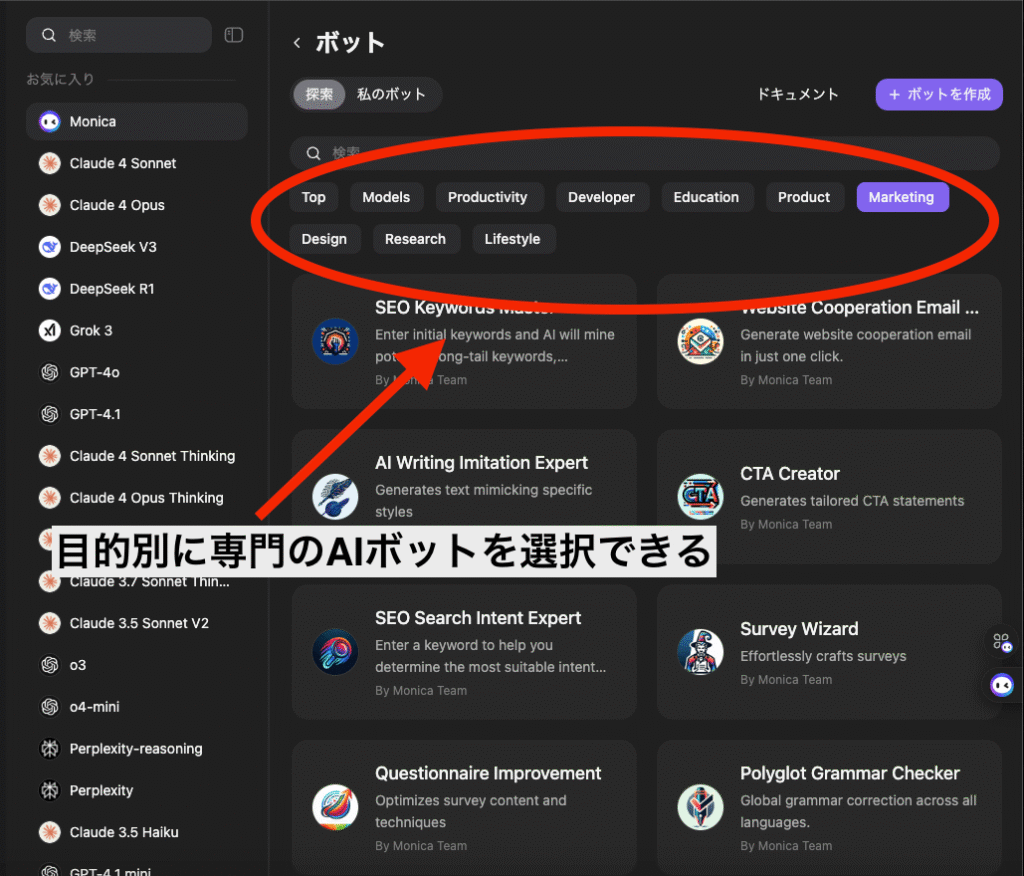Click the o4-mini model icon
This screenshot has height=876, width=1024.
coord(50,707)
